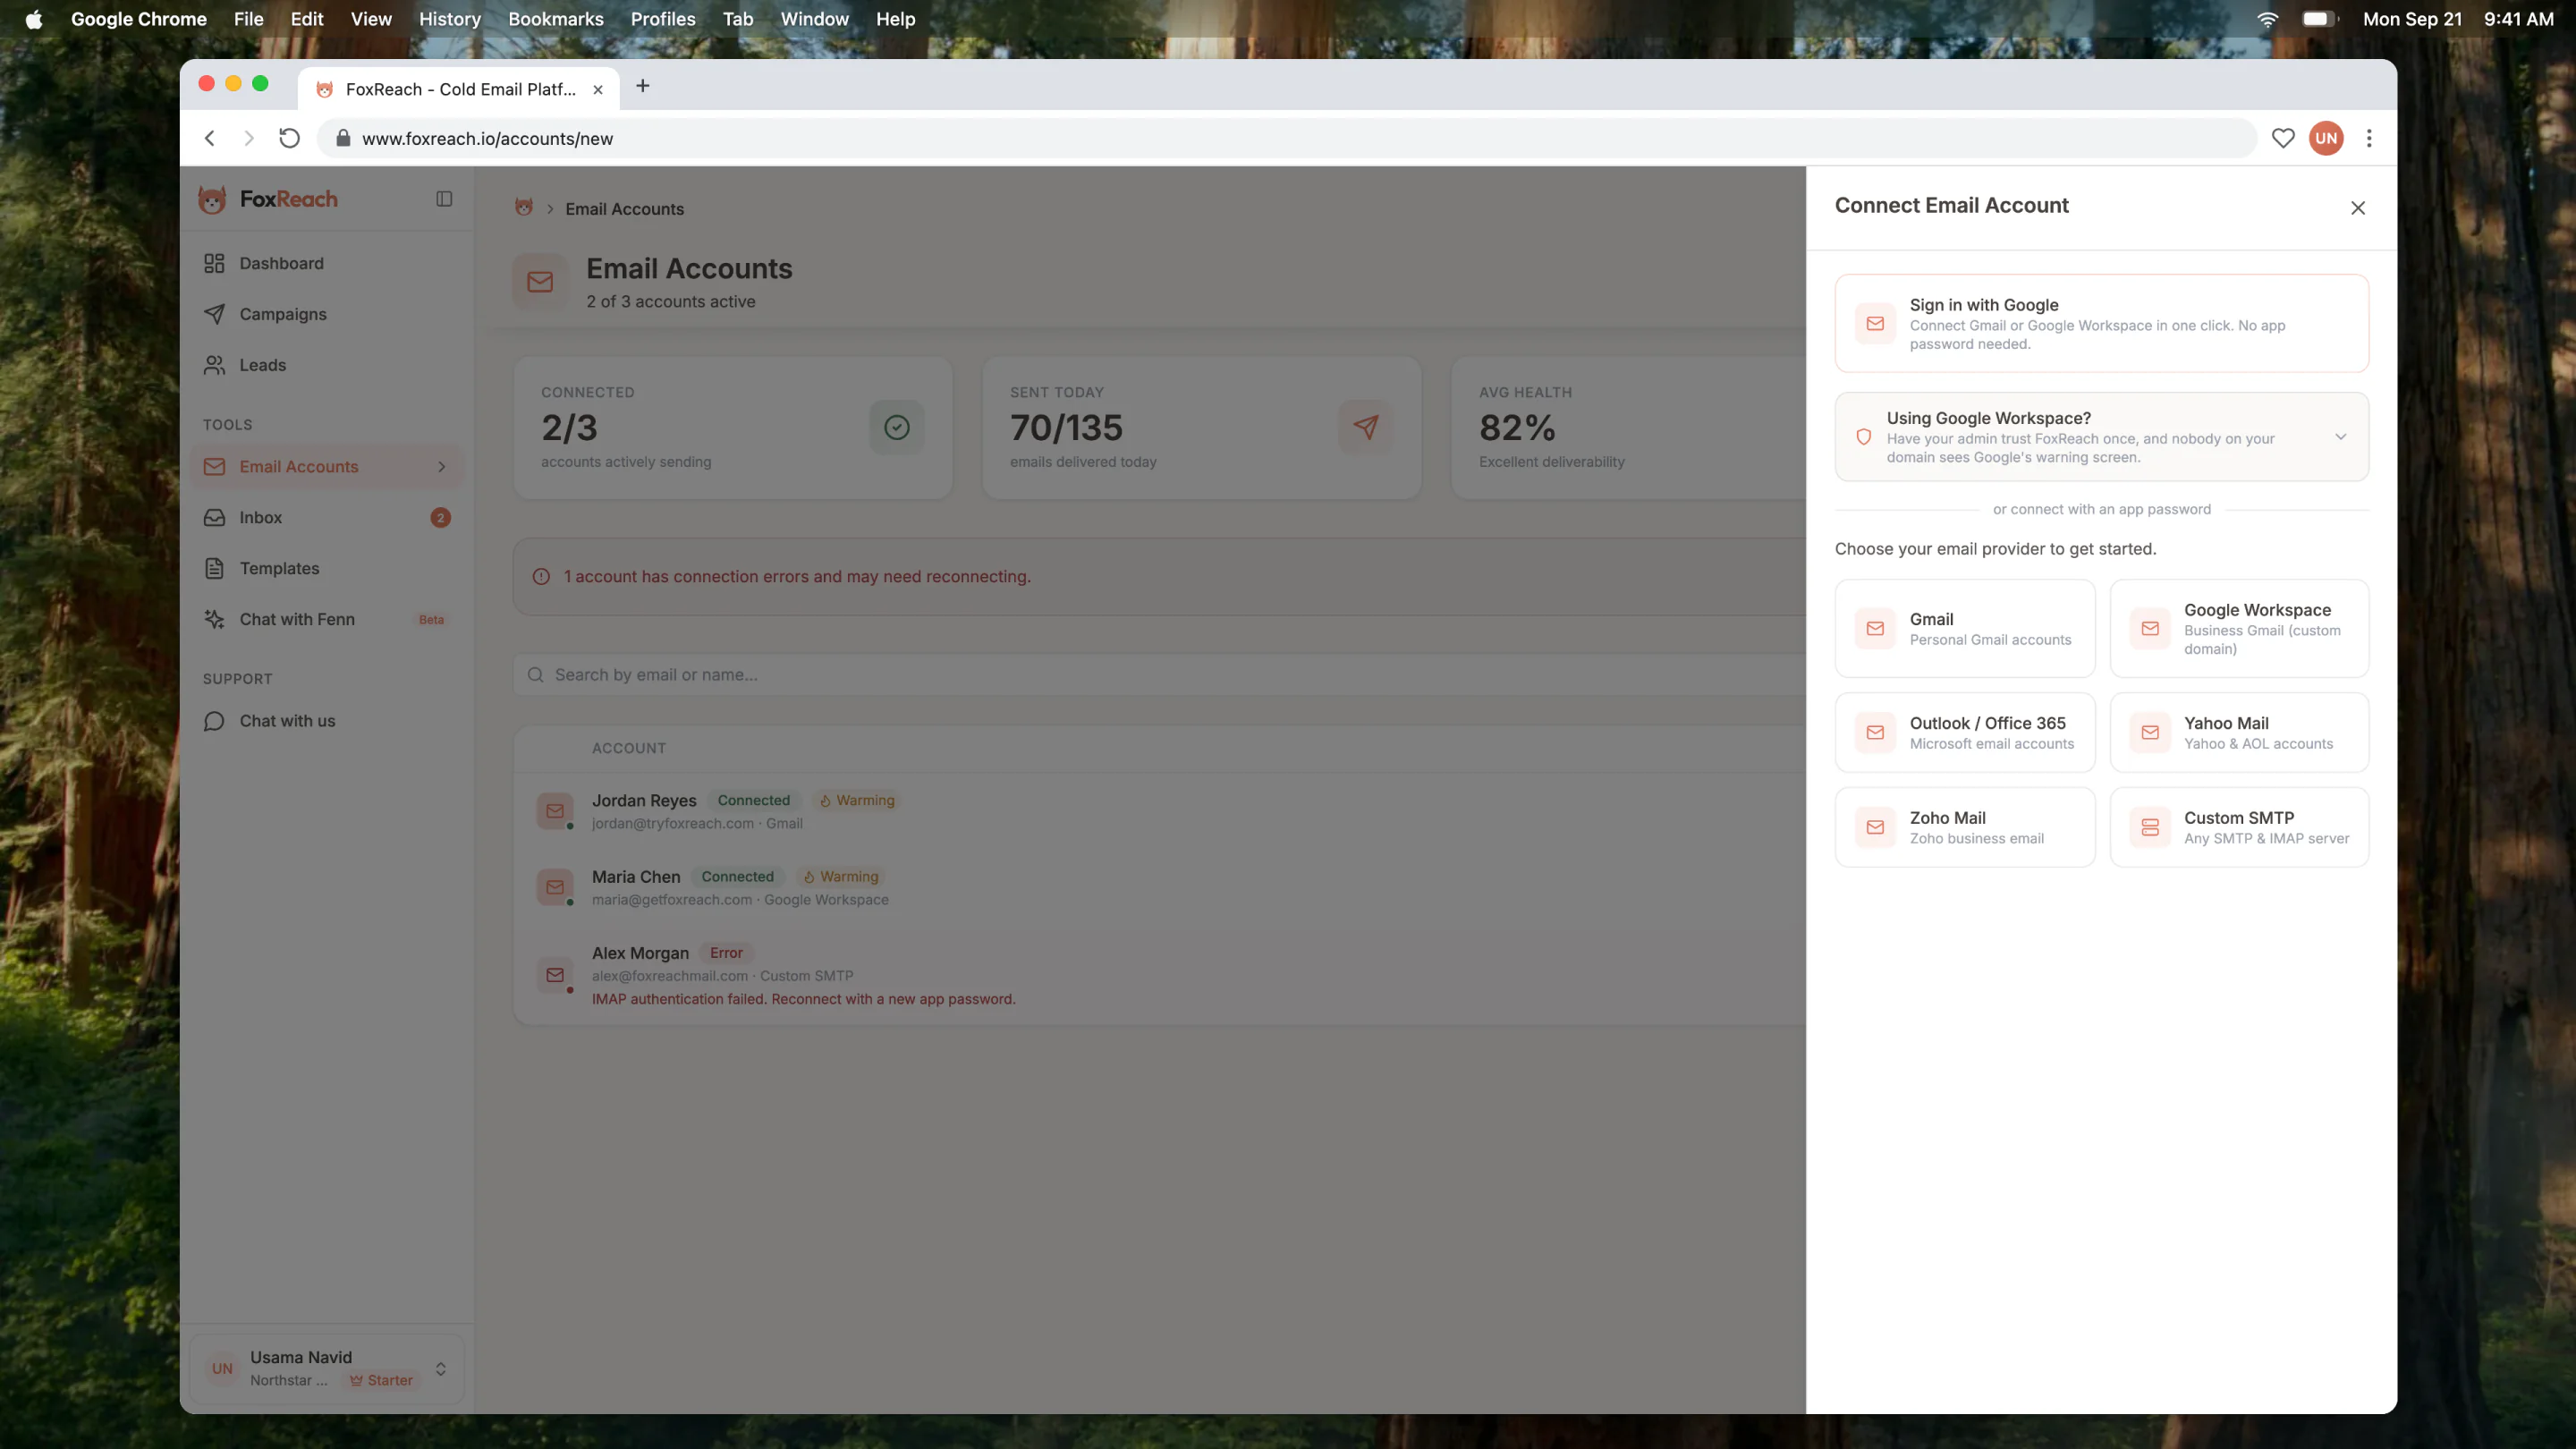
Task: Click the Custom SMTP server icon
Action: click(2150, 827)
